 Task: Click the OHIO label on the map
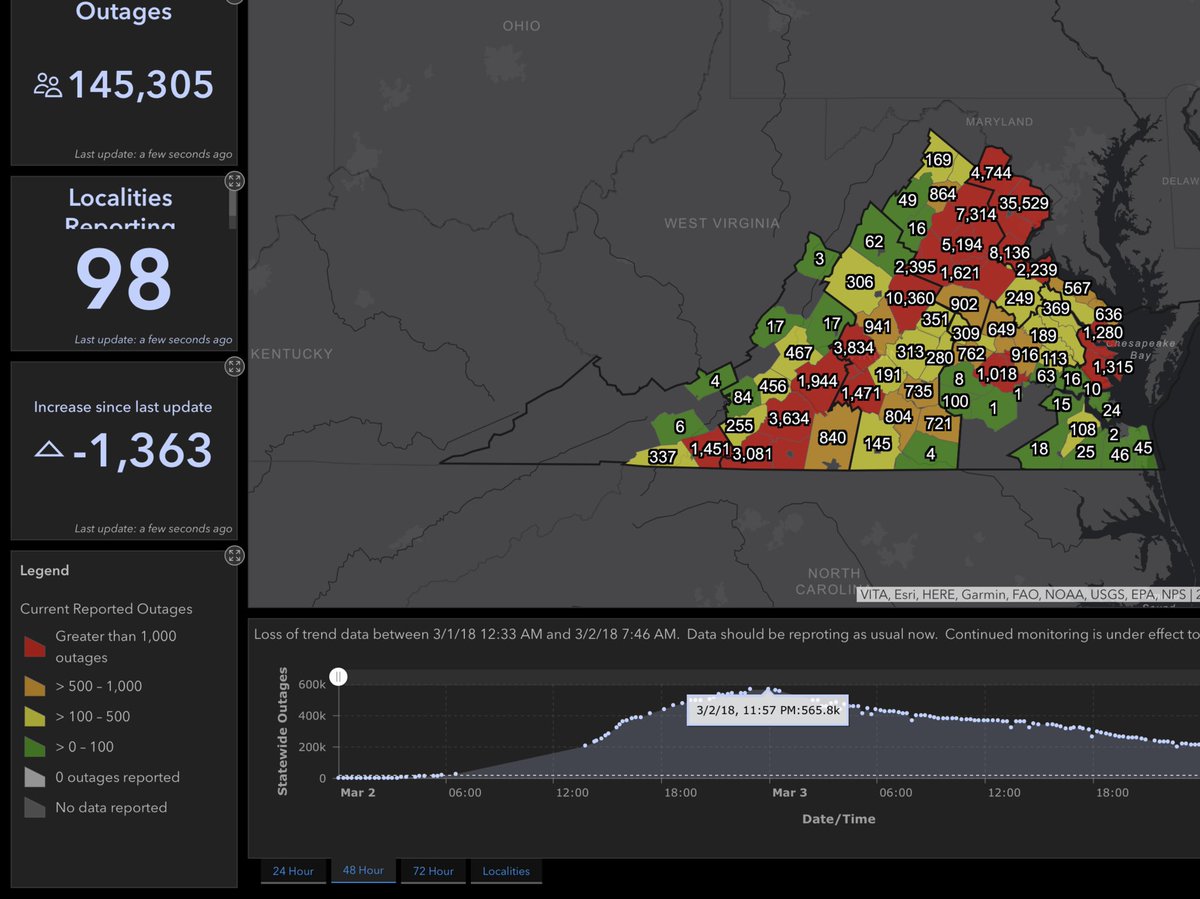point(521,26)
